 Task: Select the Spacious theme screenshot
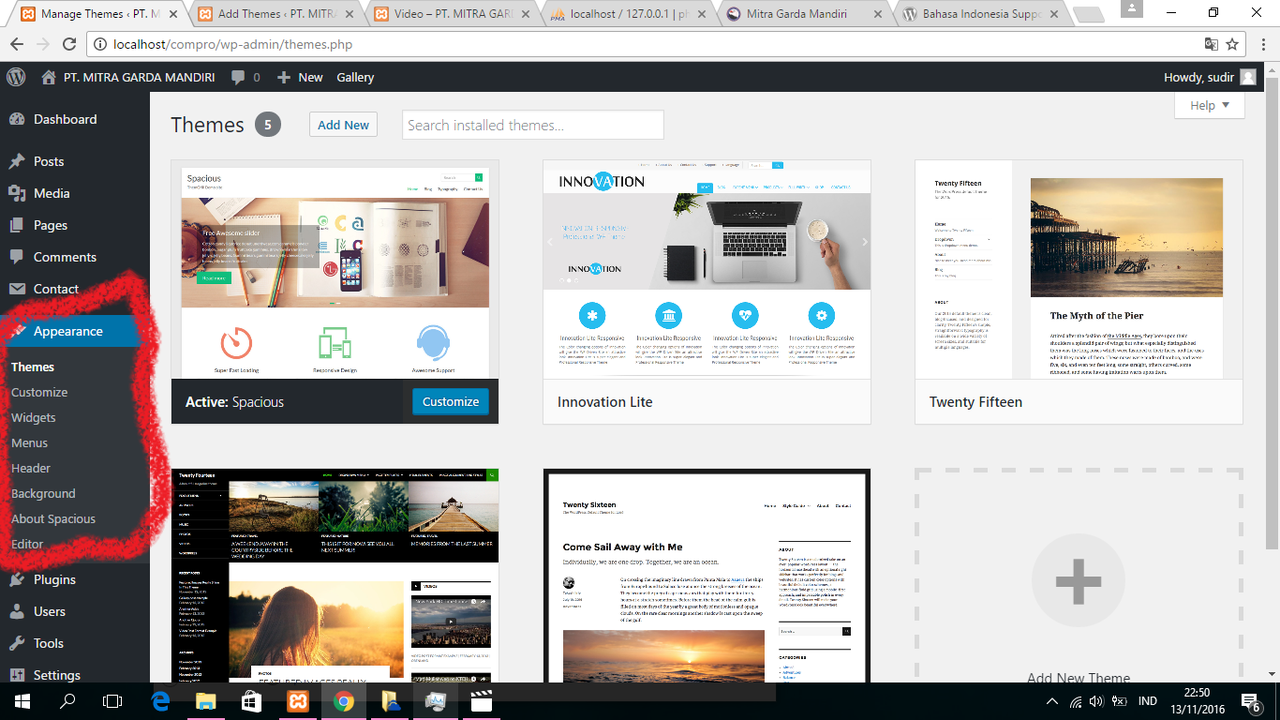pos(335,270)
